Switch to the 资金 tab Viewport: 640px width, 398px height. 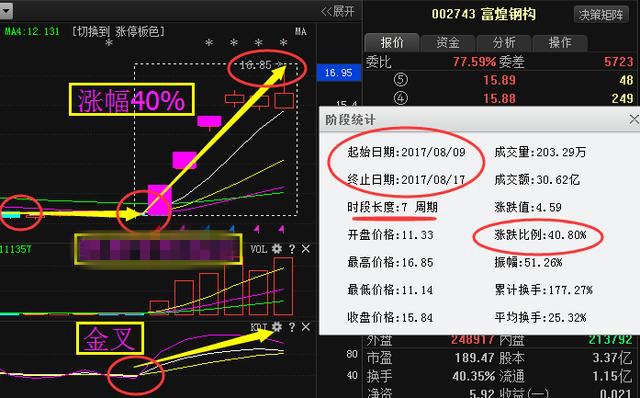point(448,42)
